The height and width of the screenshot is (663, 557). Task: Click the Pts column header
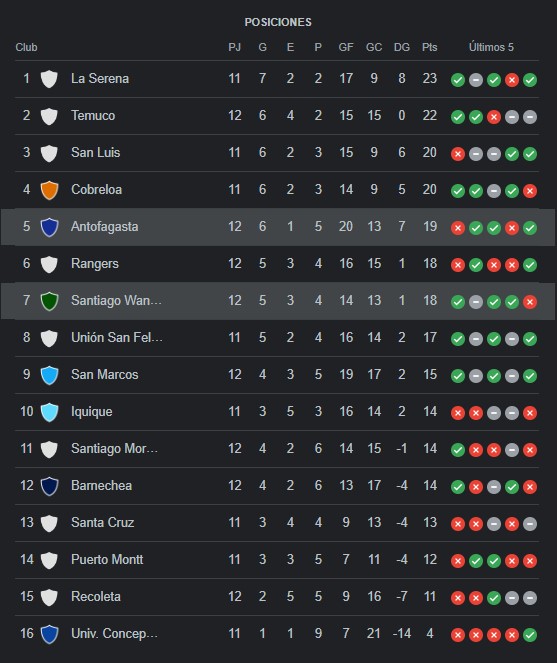[429, 47]
